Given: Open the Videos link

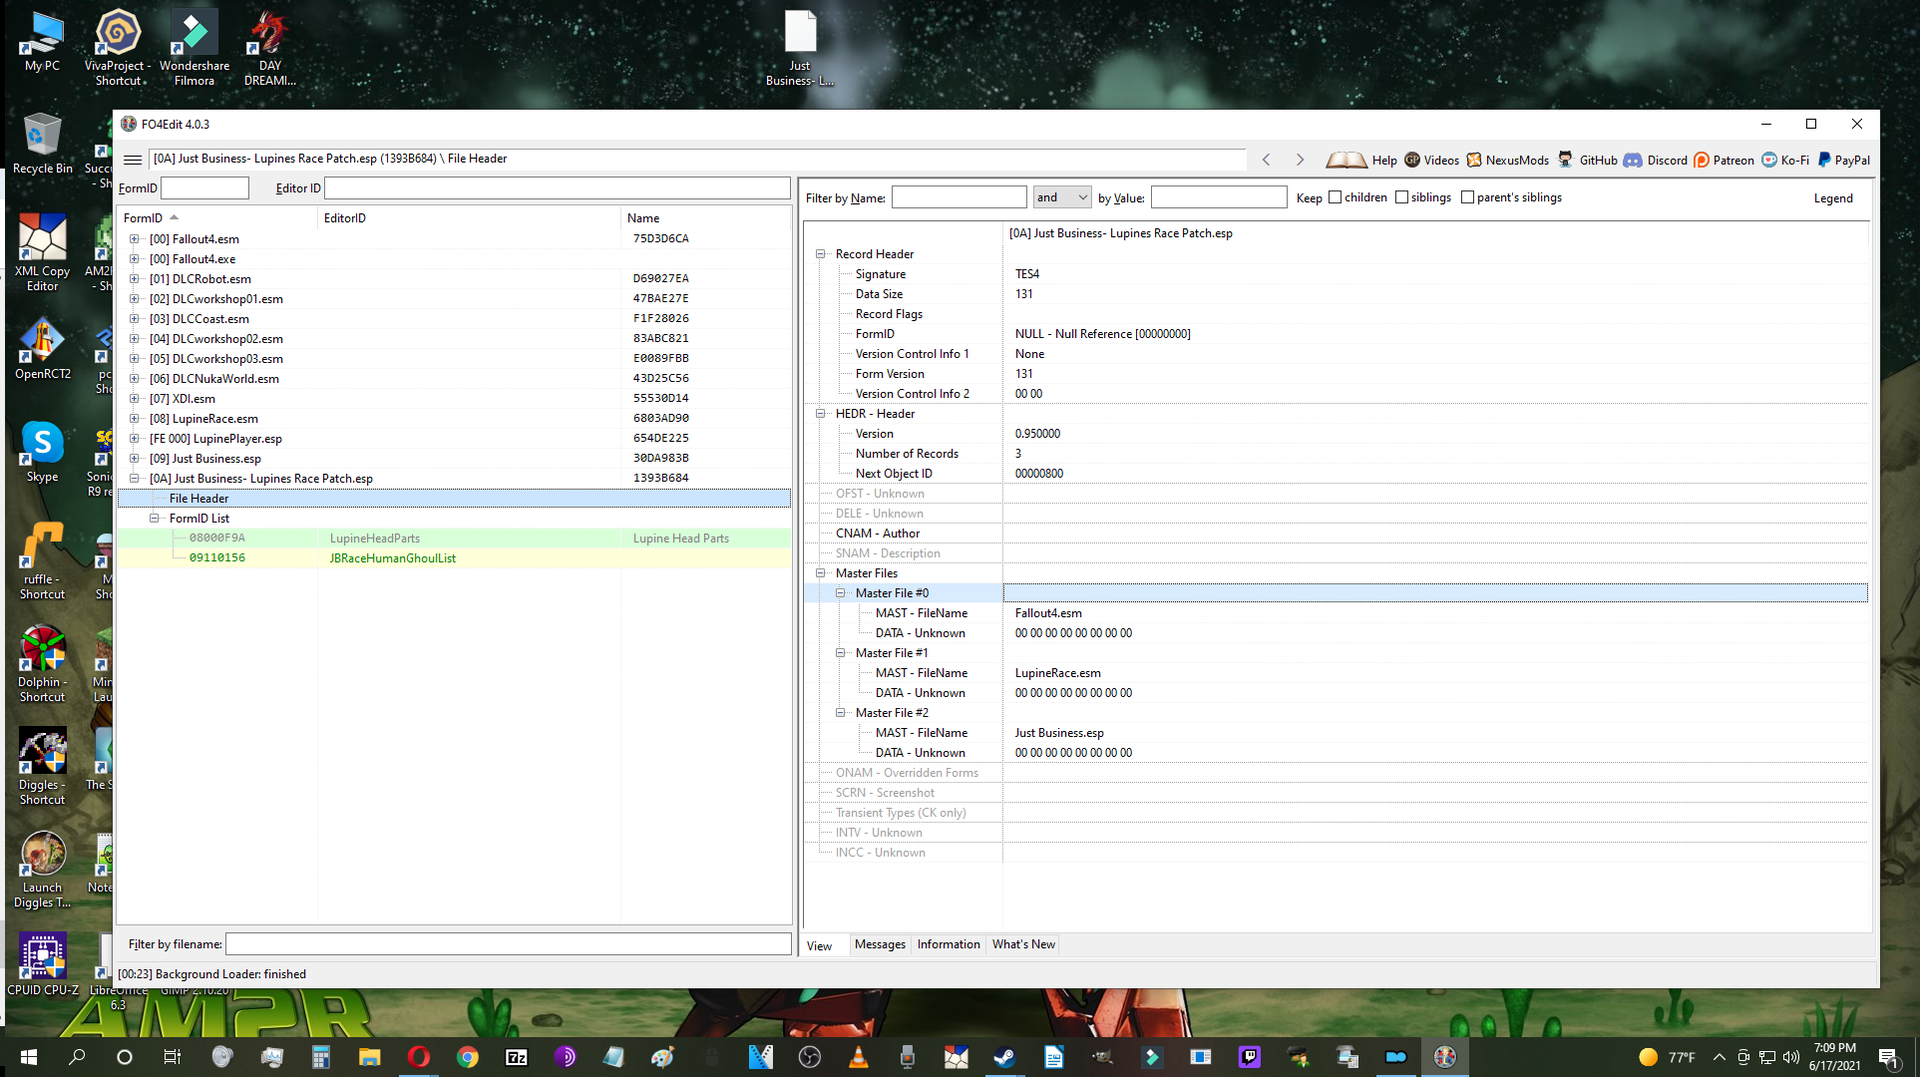Looking at the screenshot, I should coord(1431,160).
